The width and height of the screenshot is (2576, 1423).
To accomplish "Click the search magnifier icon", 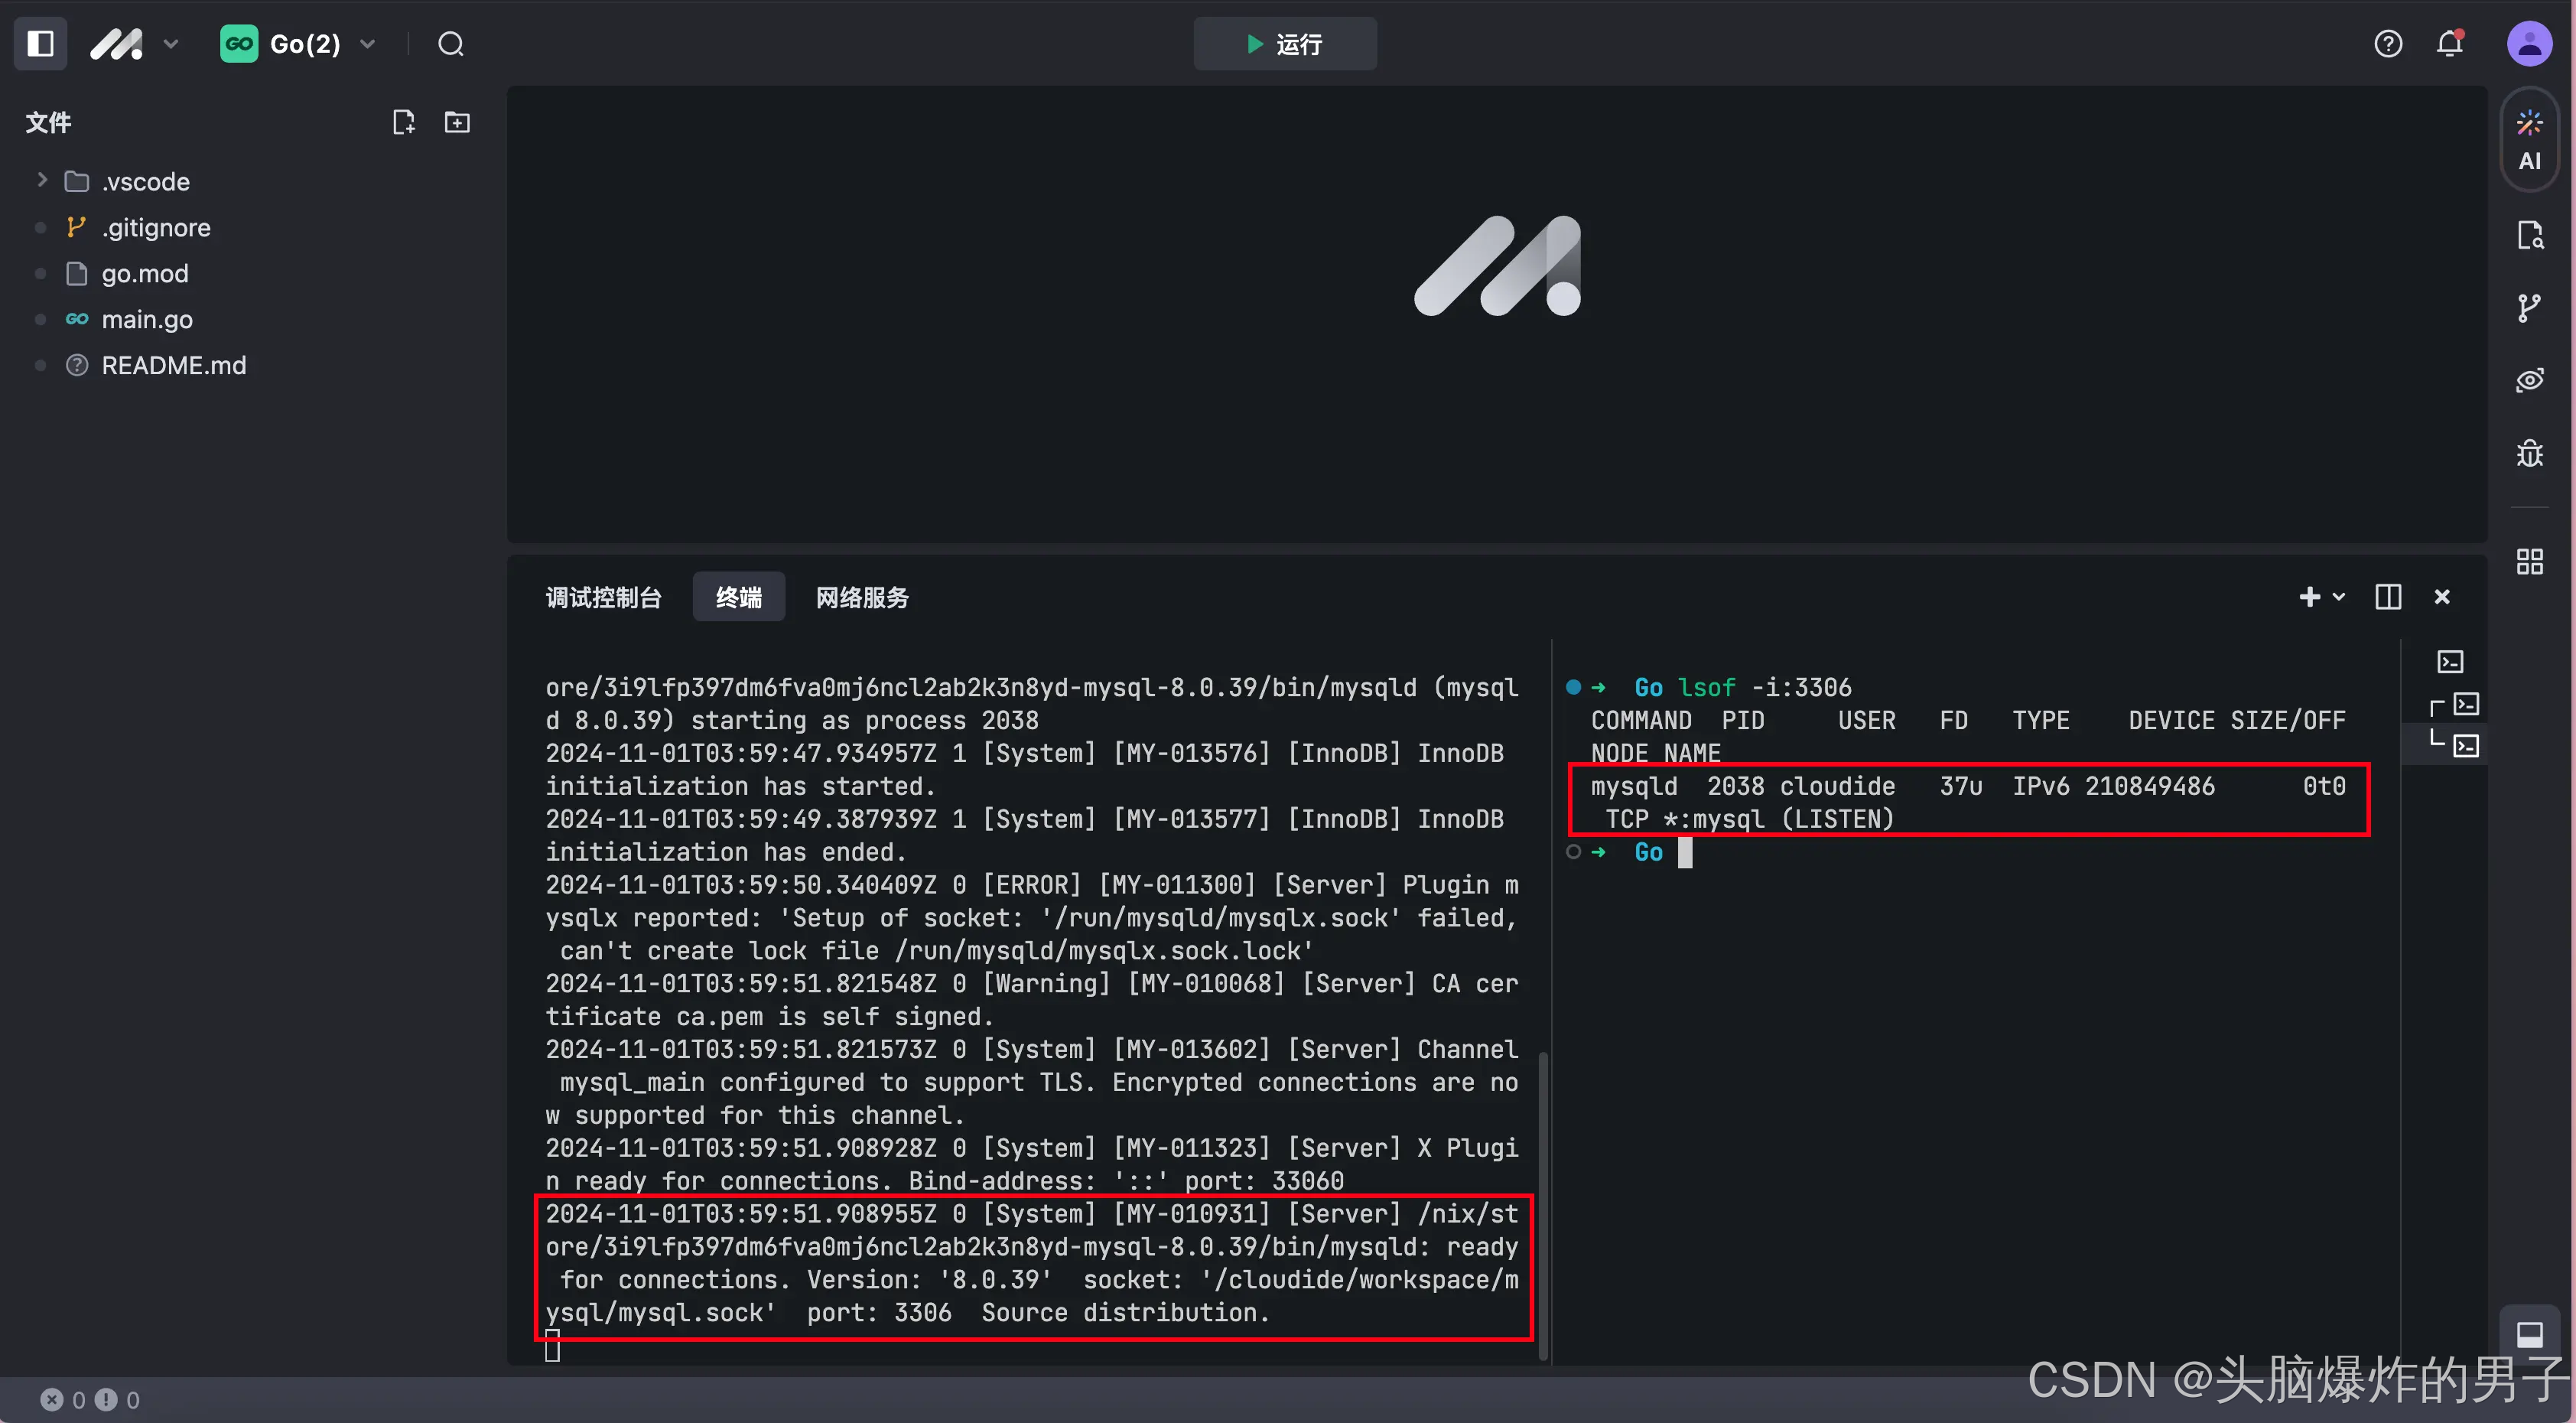I will pos(451,44).
